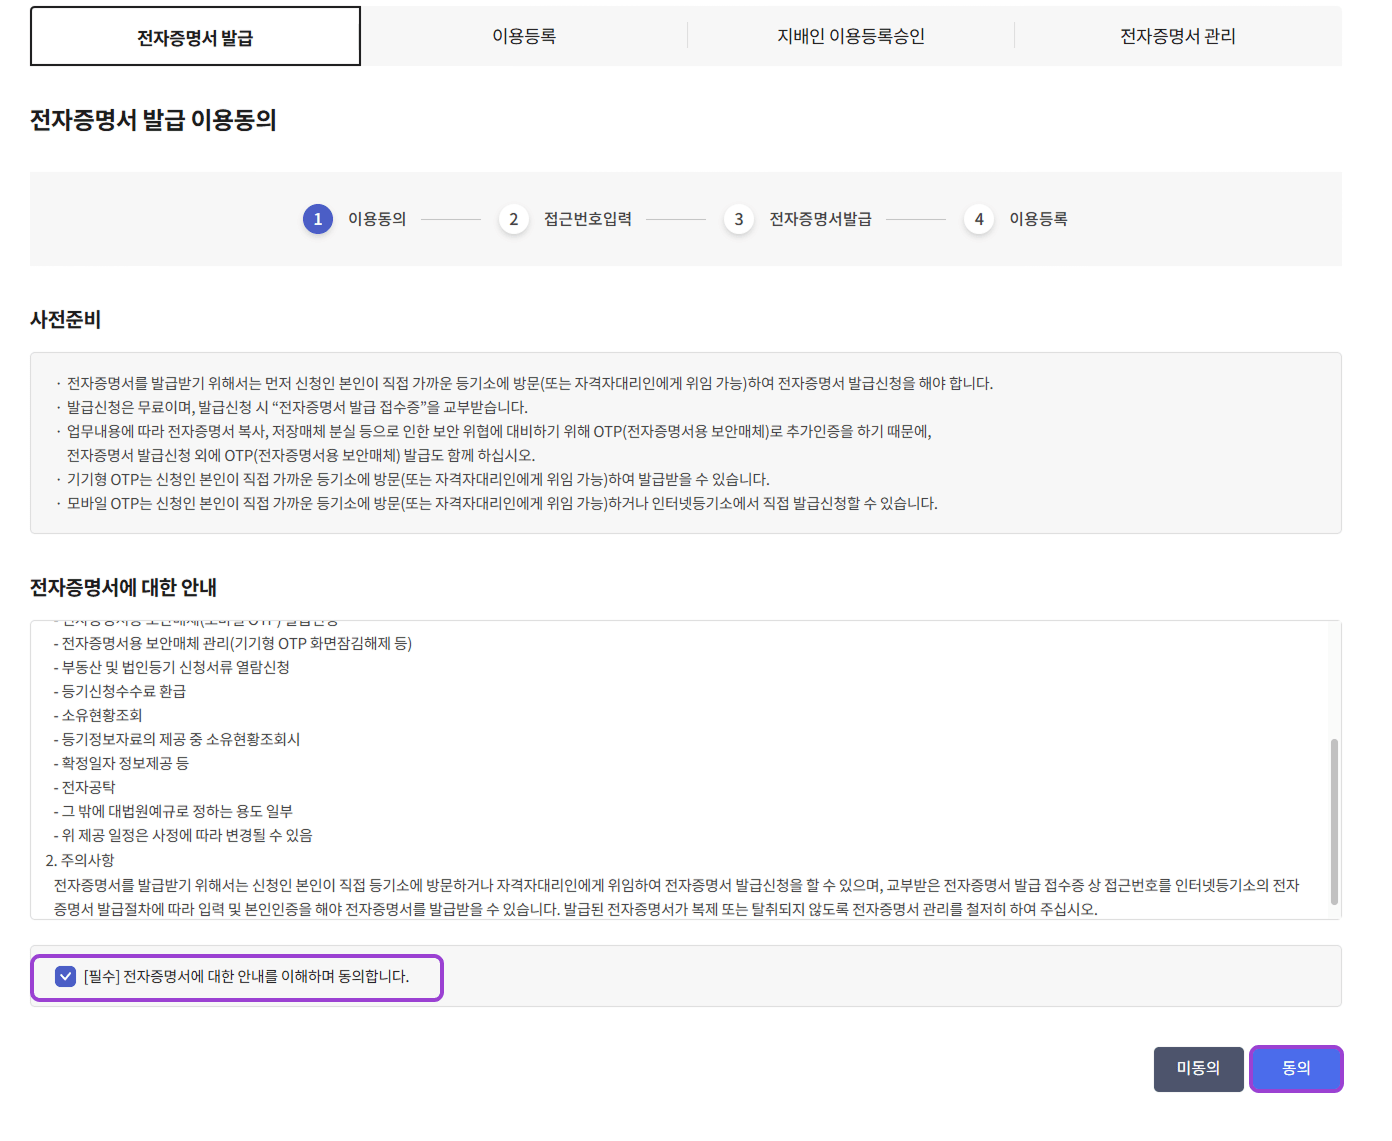Open the 지배인 이용등록승인 tab
This screenshot has height=1141, width=1392.
pos(851,36)
